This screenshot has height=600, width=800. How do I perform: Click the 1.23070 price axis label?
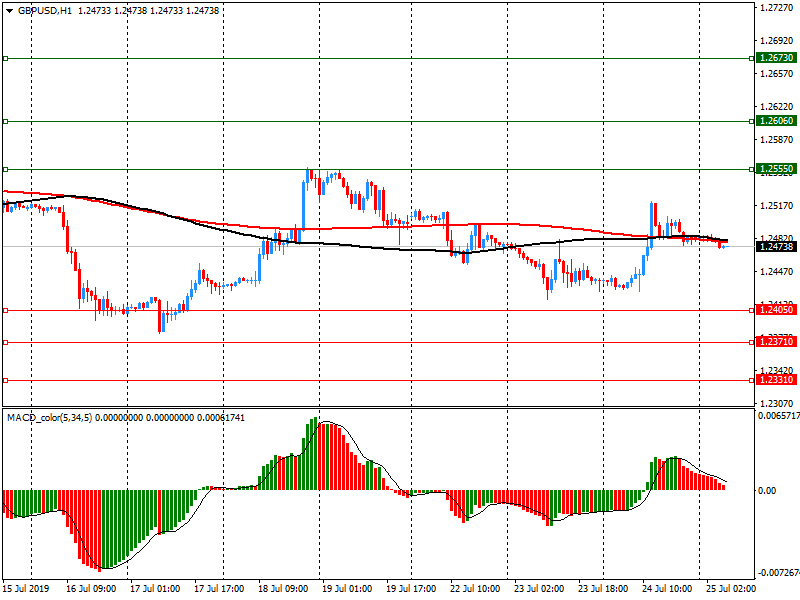[777, 404]
